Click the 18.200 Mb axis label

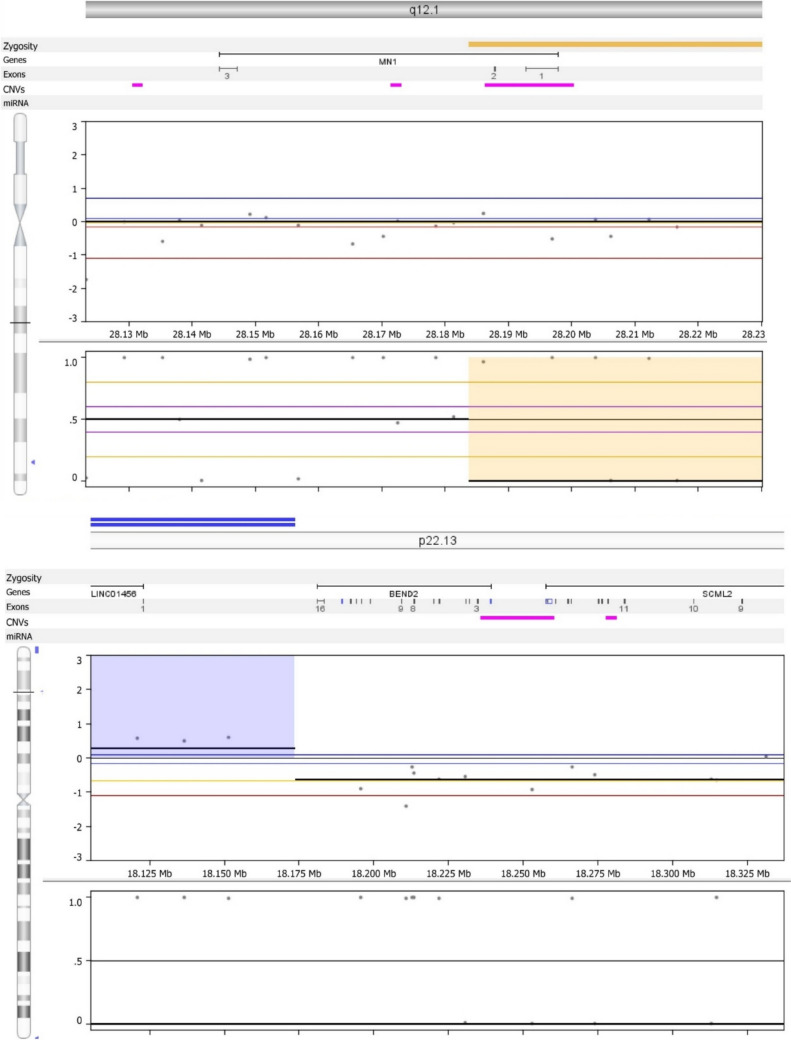[374, 874]
